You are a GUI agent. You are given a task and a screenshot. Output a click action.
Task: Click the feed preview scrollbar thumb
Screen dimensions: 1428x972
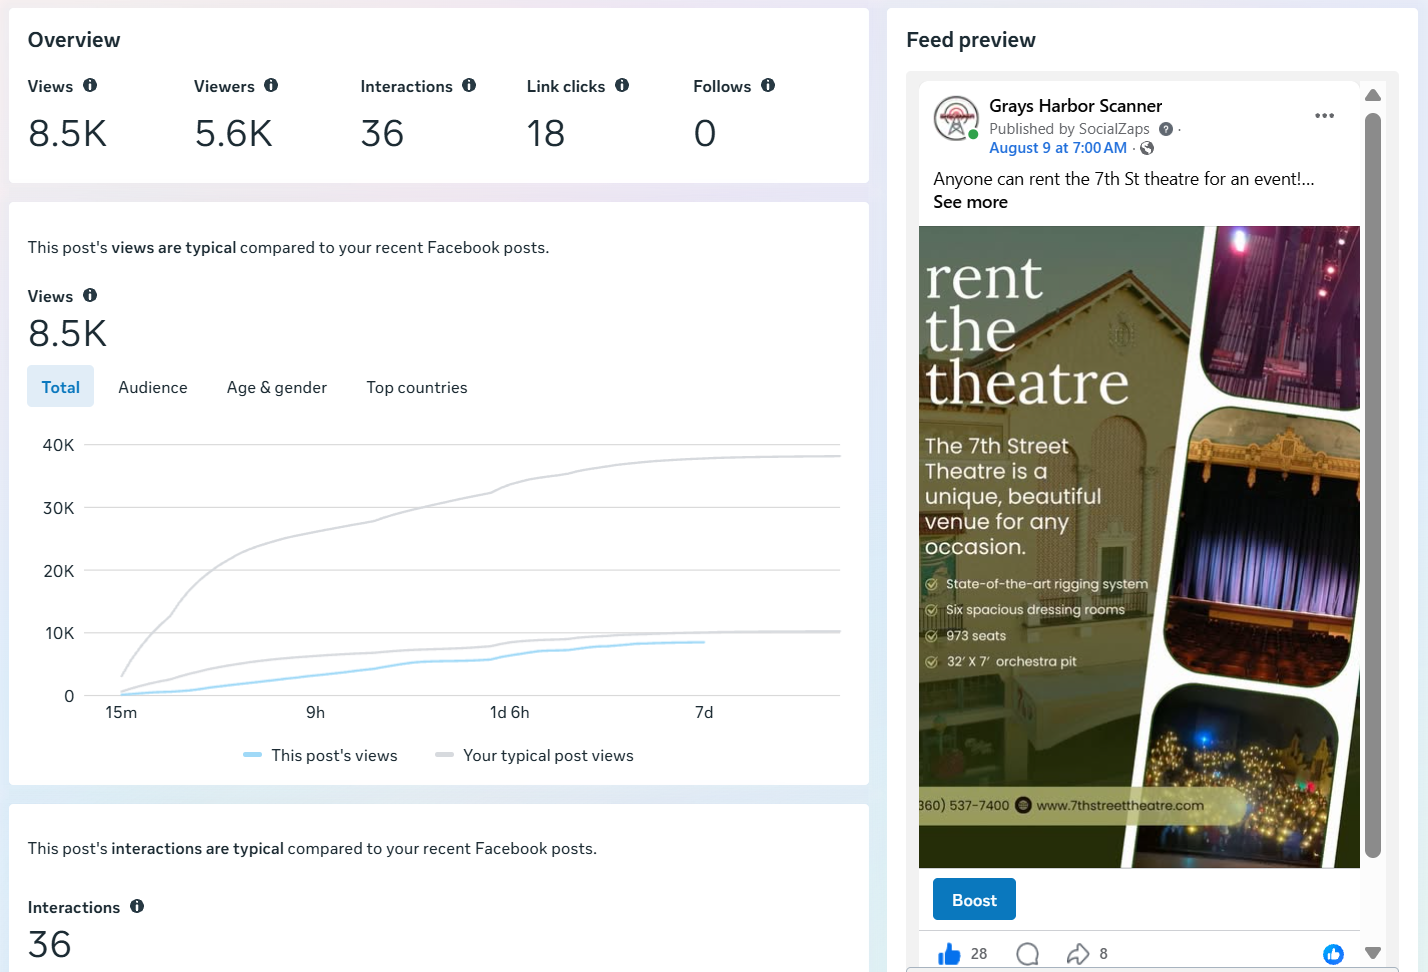tap(1373, 485)
